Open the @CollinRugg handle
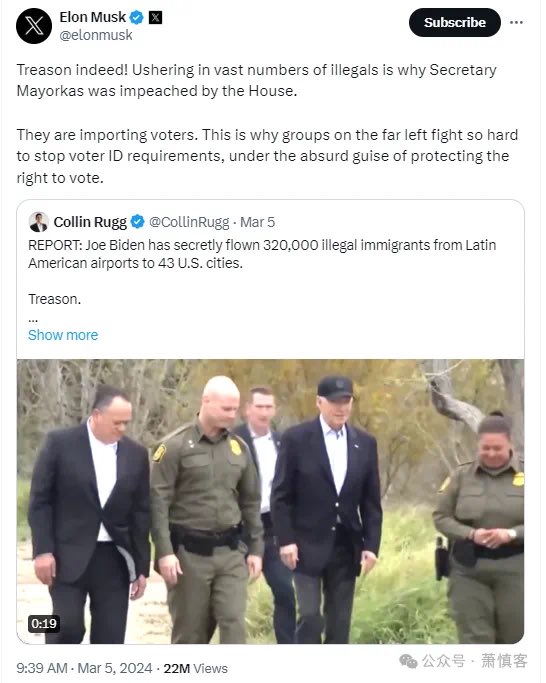This screenshot has height=683, width=546. [x=189, y=222]
